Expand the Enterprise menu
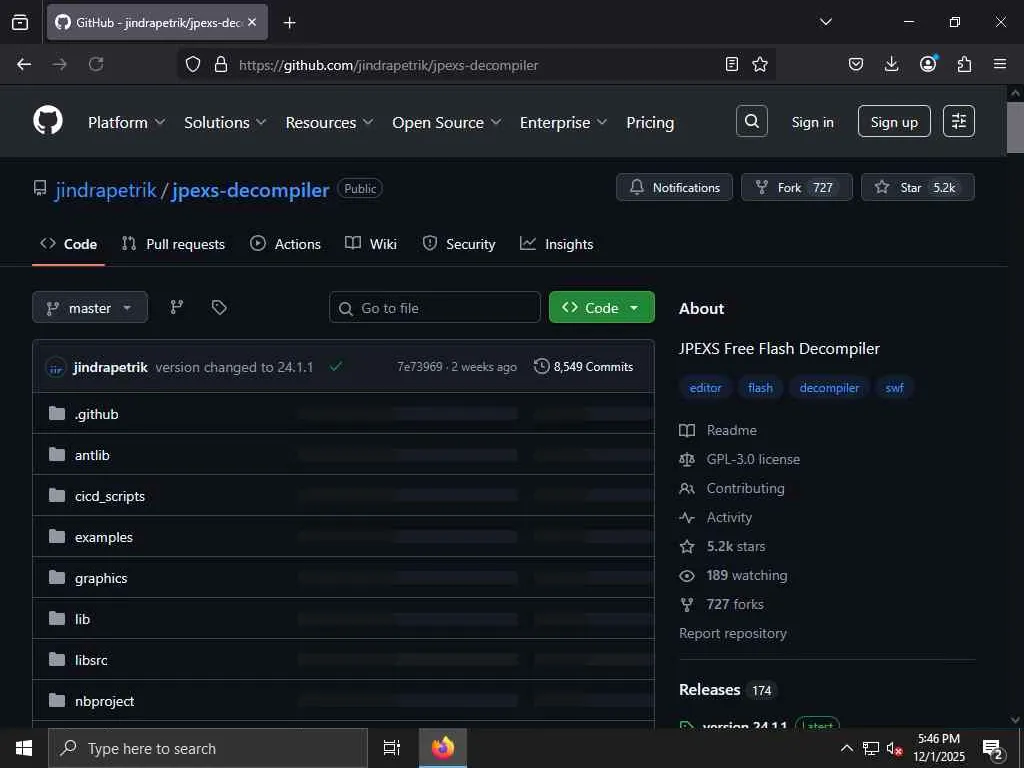This screenshot has height=768, width=1024. coord(564,122)
